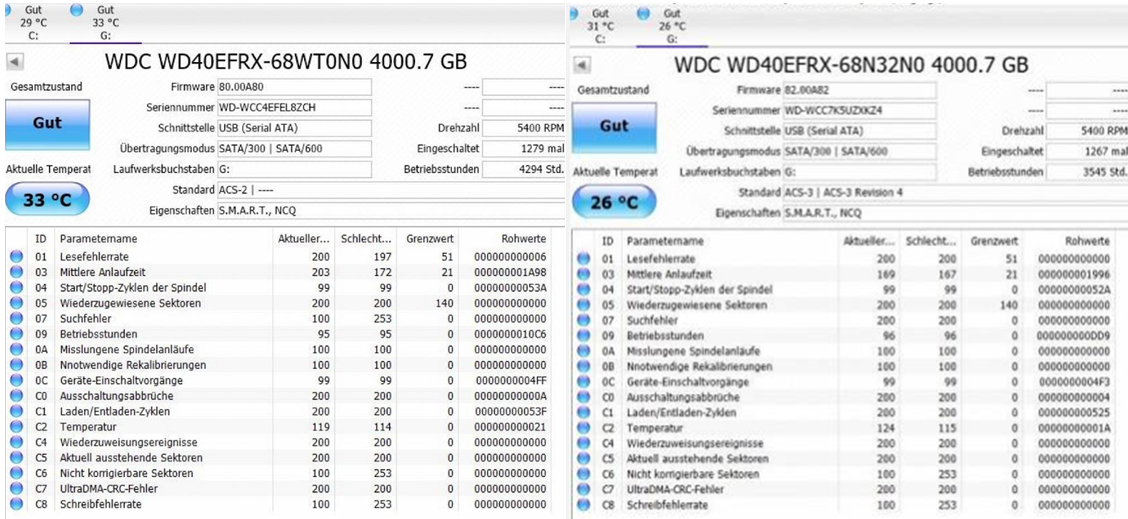Click raw value 000000000DD9 in right window
Image resolution: width=1128 pixels, height=519 pixels.
tap(1073, 336)
